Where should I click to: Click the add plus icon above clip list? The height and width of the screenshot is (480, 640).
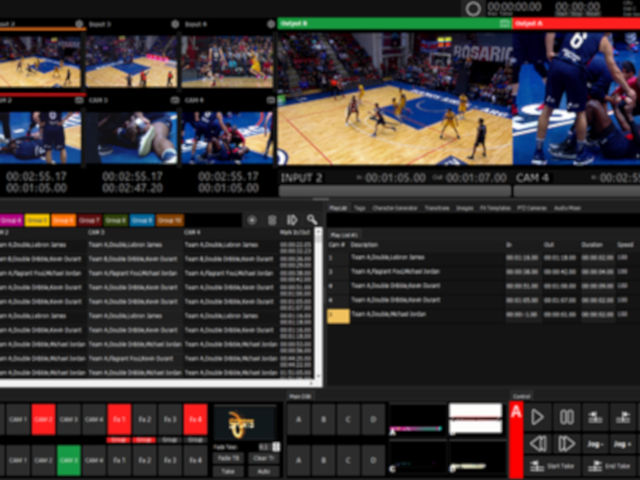point(251,219)
